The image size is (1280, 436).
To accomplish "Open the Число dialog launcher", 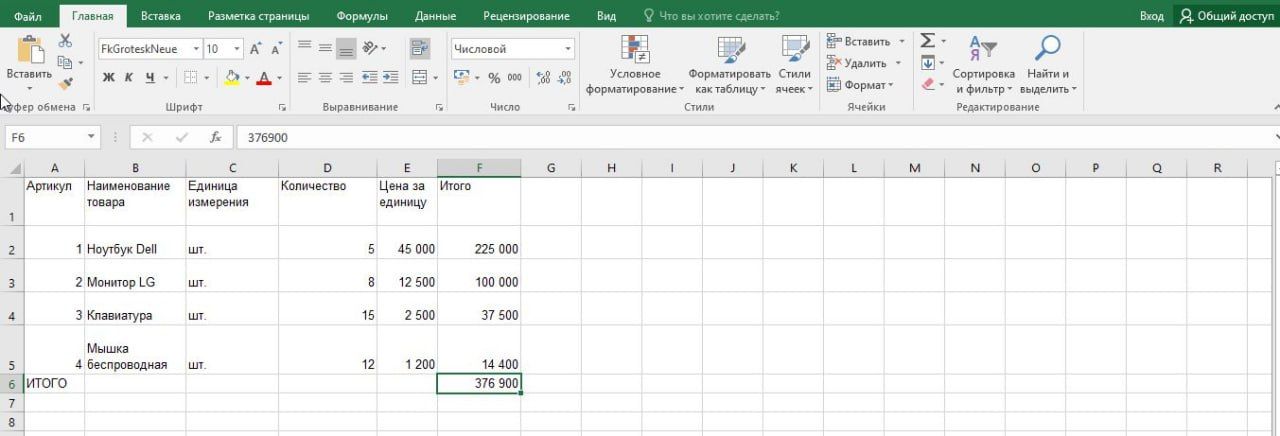I will click(x=572, y=107).
